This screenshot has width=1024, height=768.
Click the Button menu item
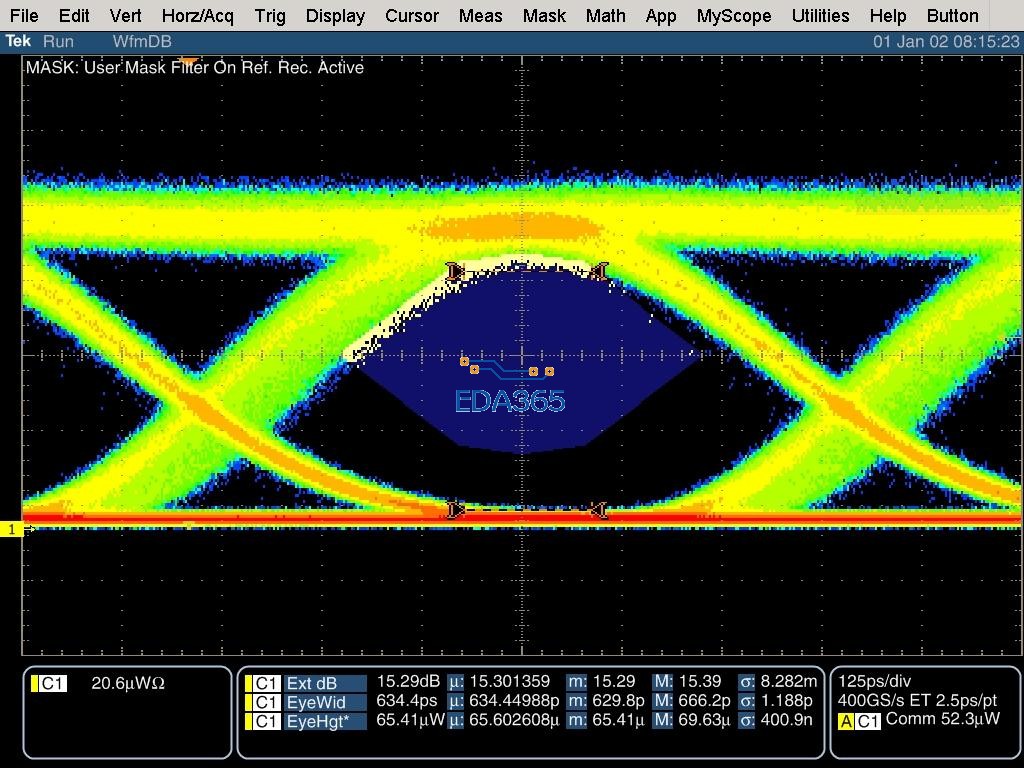click(x=952, y=16)
